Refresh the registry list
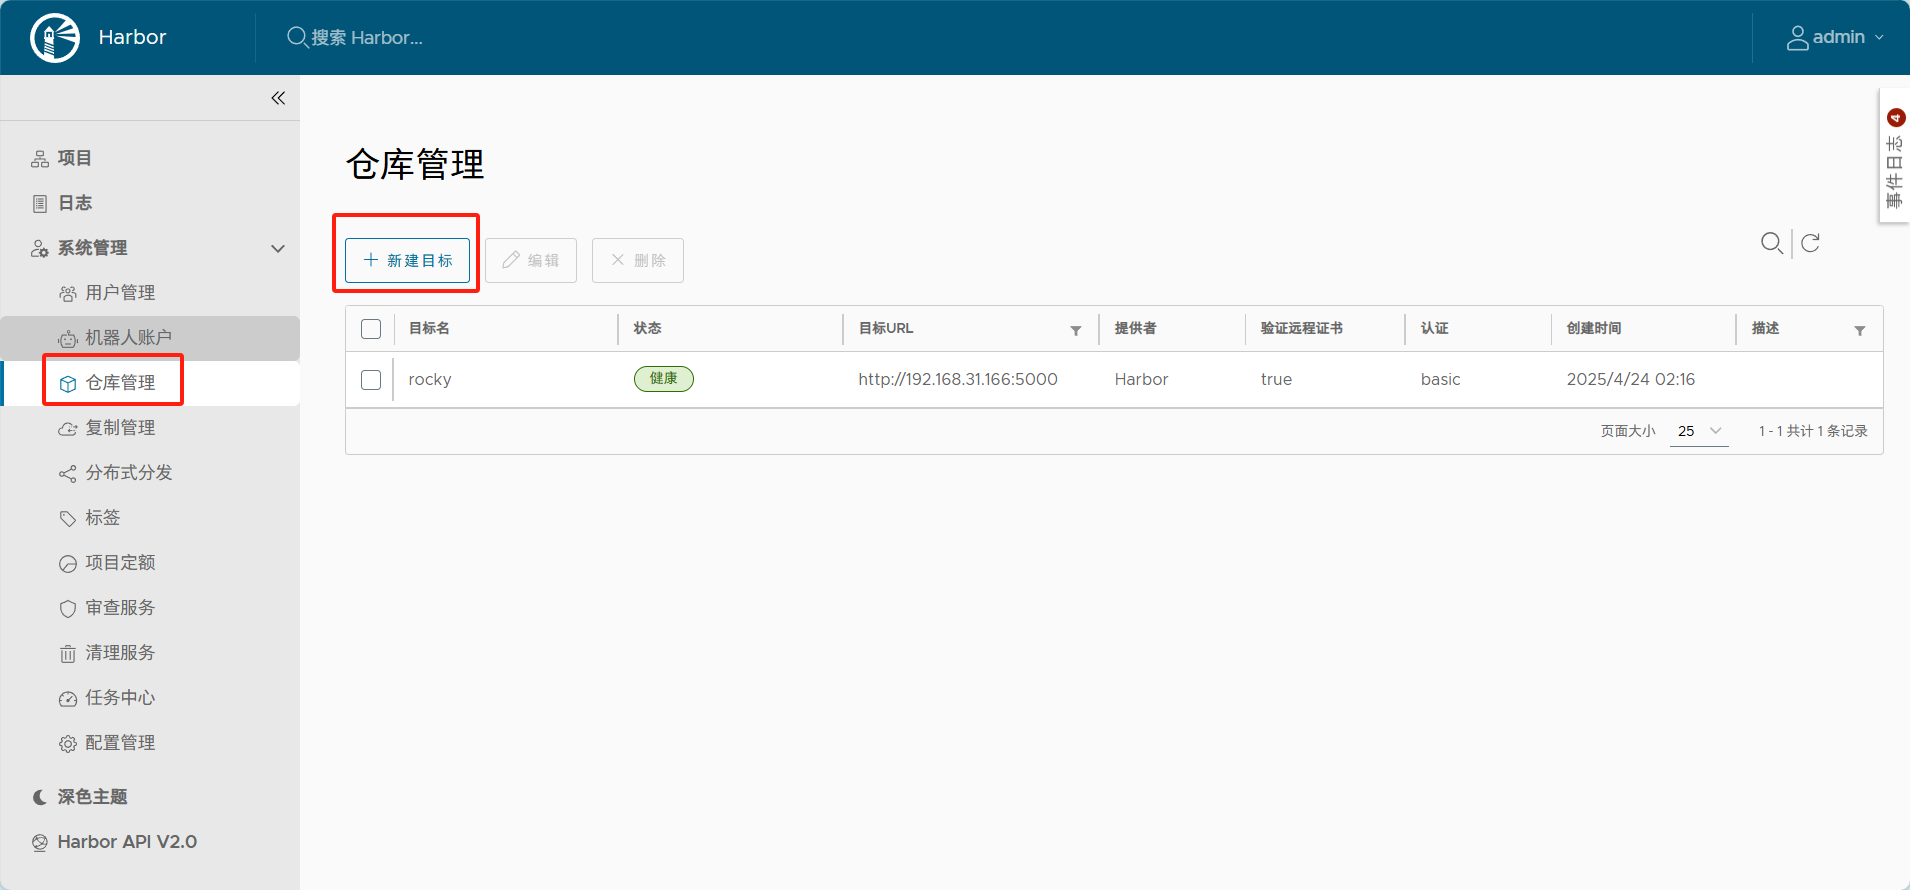Viewport: 1910px width, 890px height. 1810,243
